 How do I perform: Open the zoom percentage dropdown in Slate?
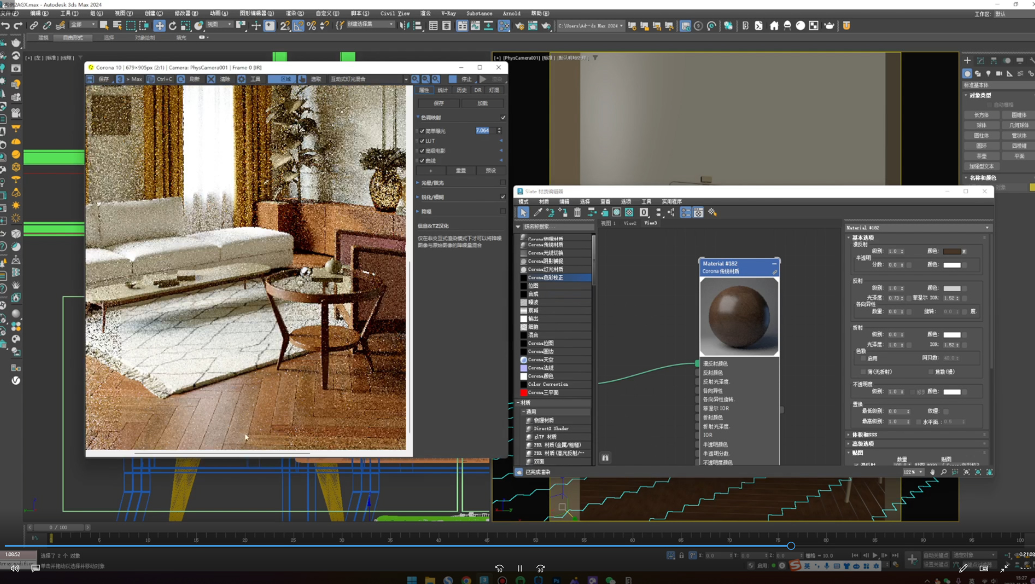click(912, 472)
